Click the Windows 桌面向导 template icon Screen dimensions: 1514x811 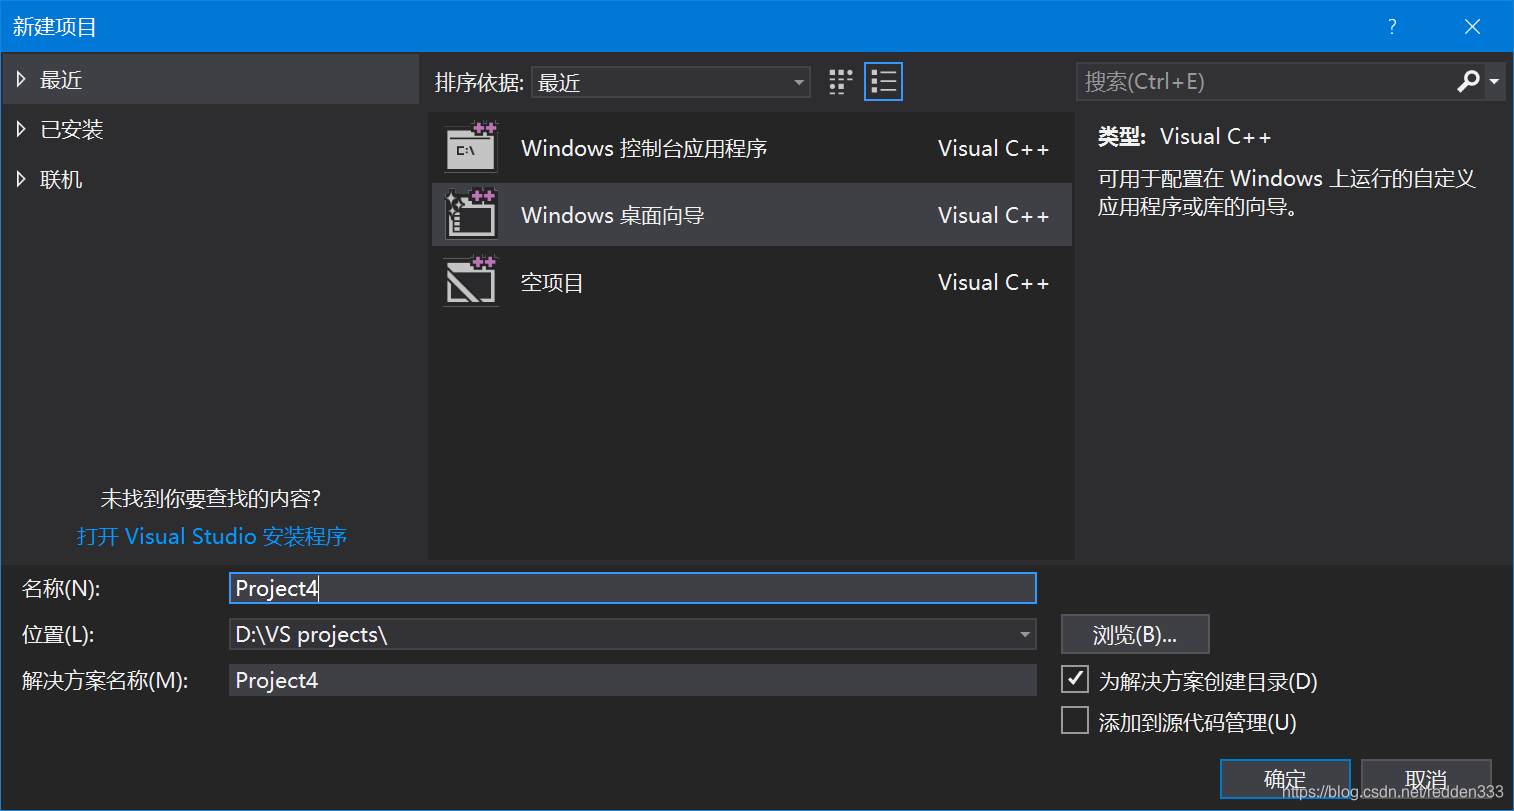click(471, 215)
